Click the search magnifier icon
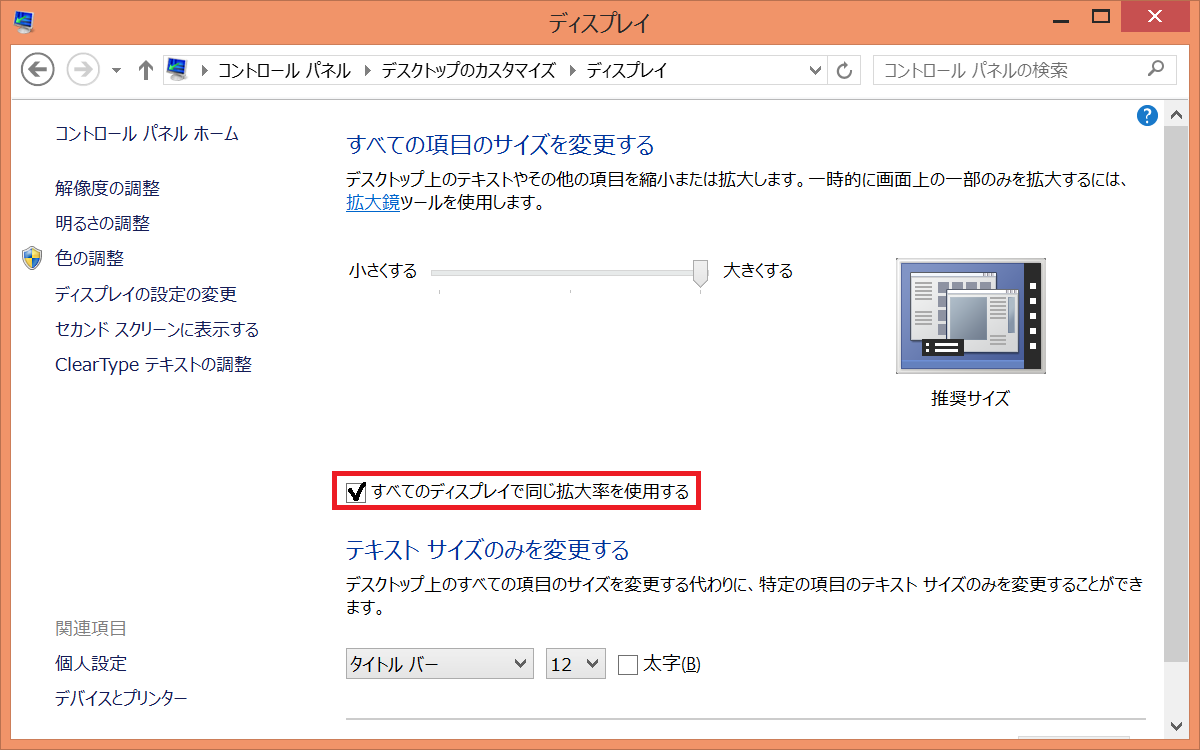This screenshot has height=750, width=1200. (x=1155, y=69)
